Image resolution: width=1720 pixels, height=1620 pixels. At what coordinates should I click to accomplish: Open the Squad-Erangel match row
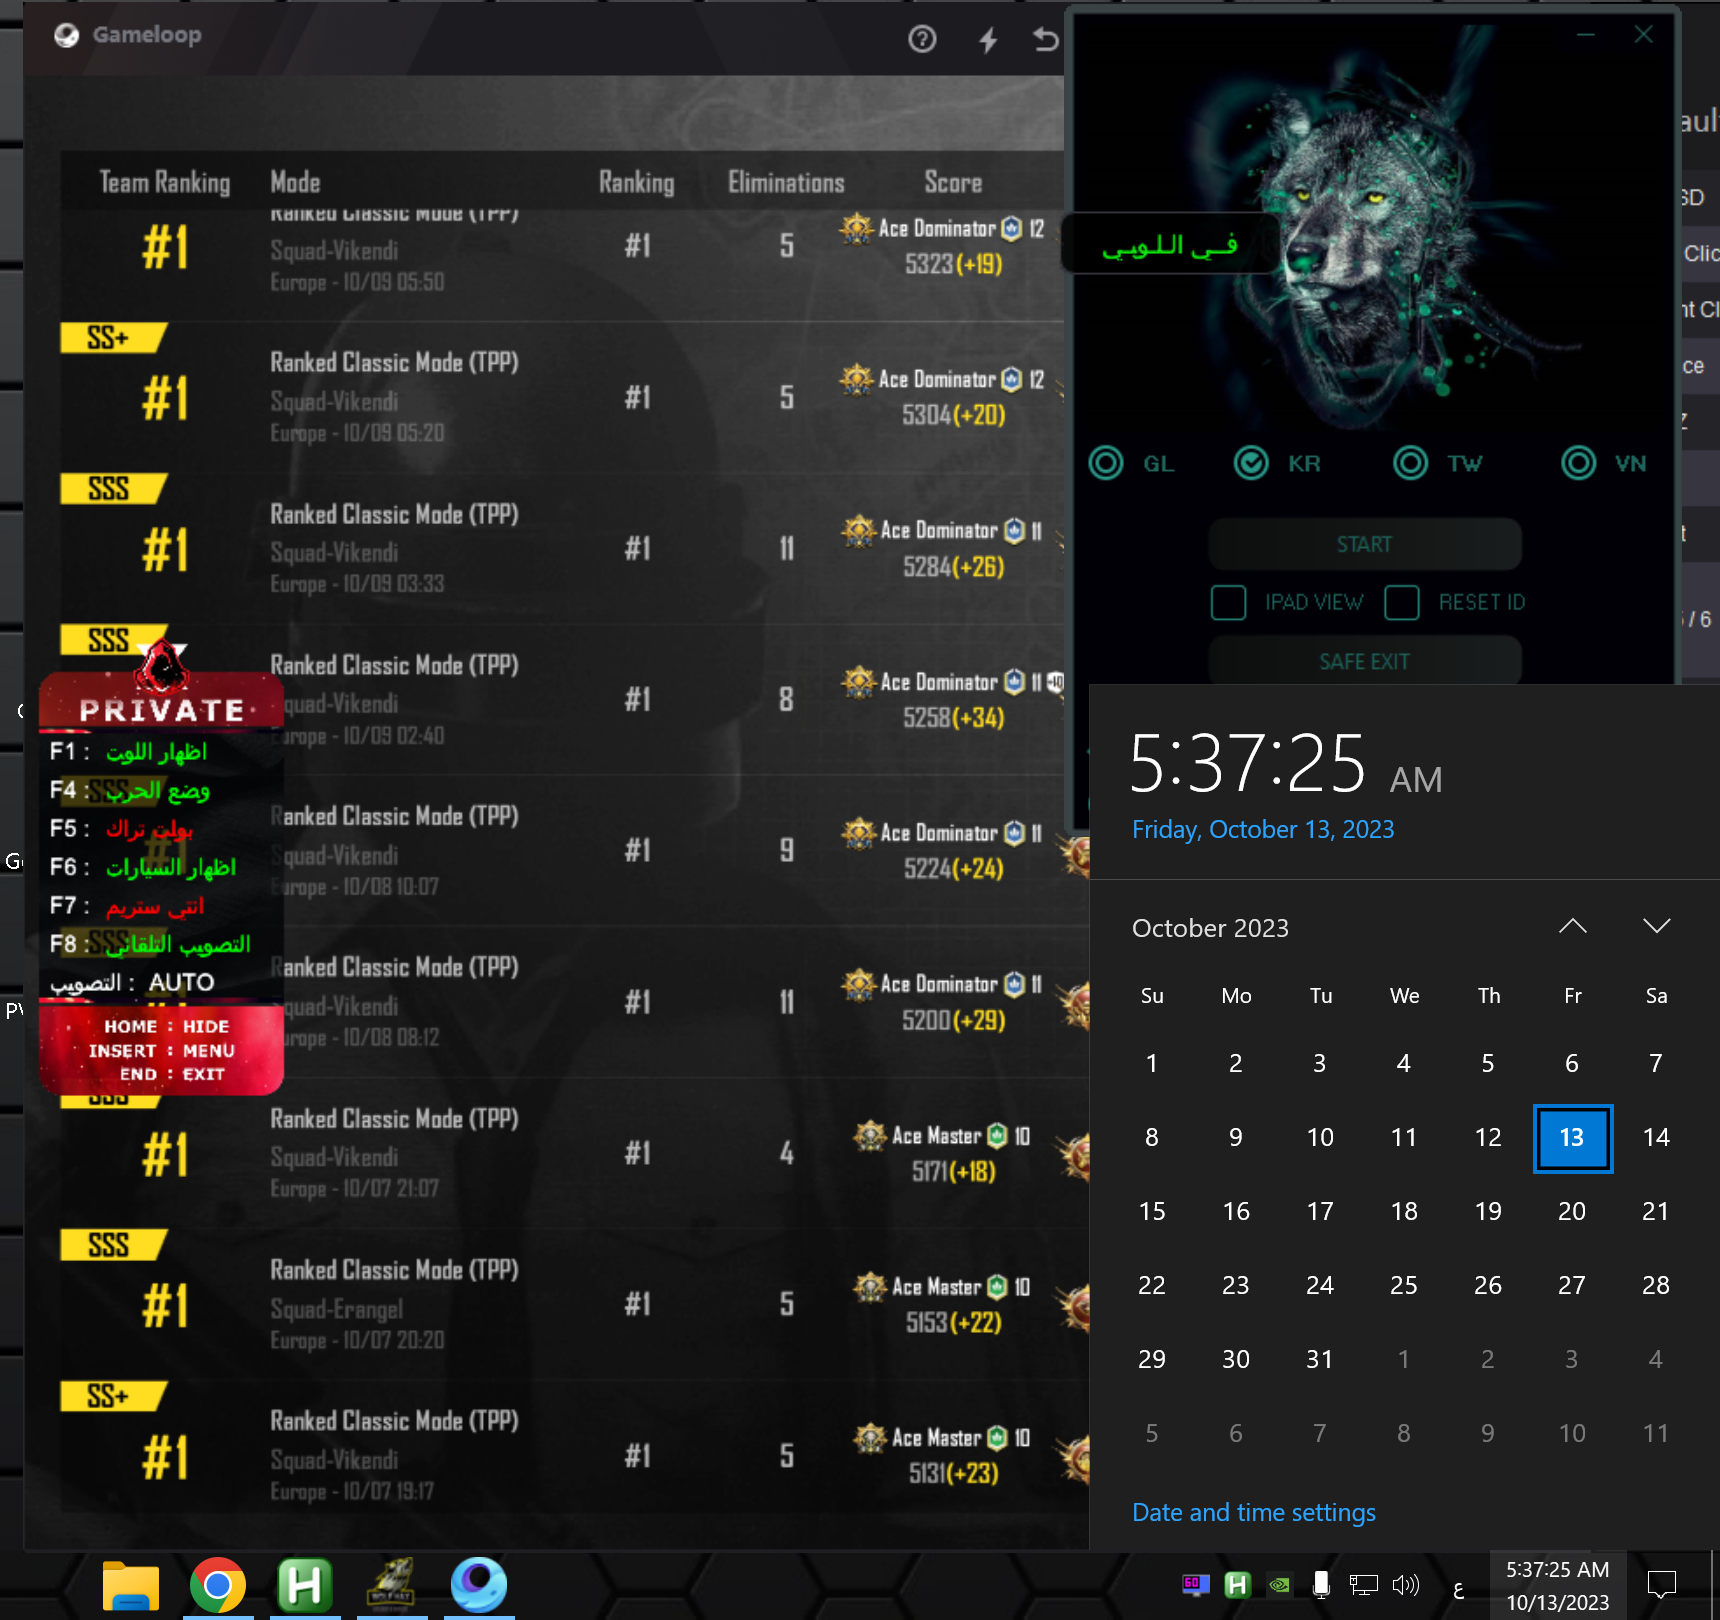[575, 1305]
